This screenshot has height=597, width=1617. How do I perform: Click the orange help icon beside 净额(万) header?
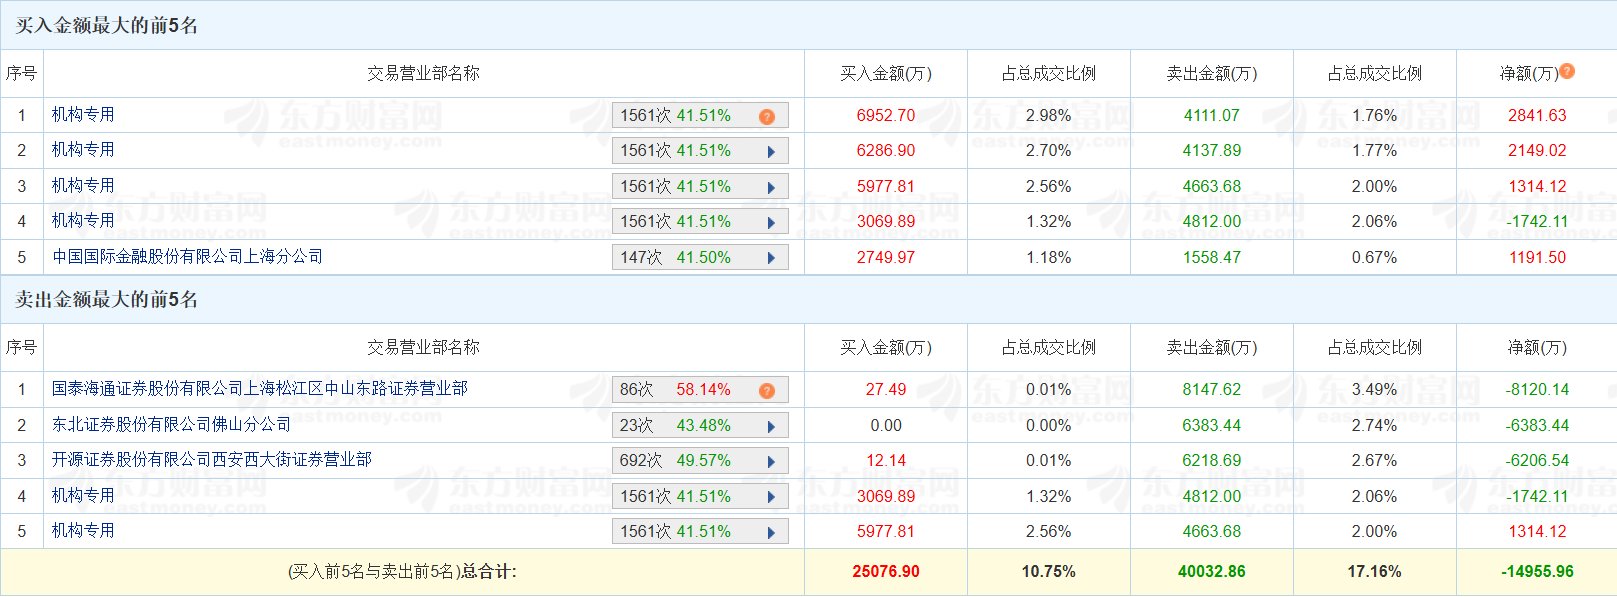[1567, 71]
